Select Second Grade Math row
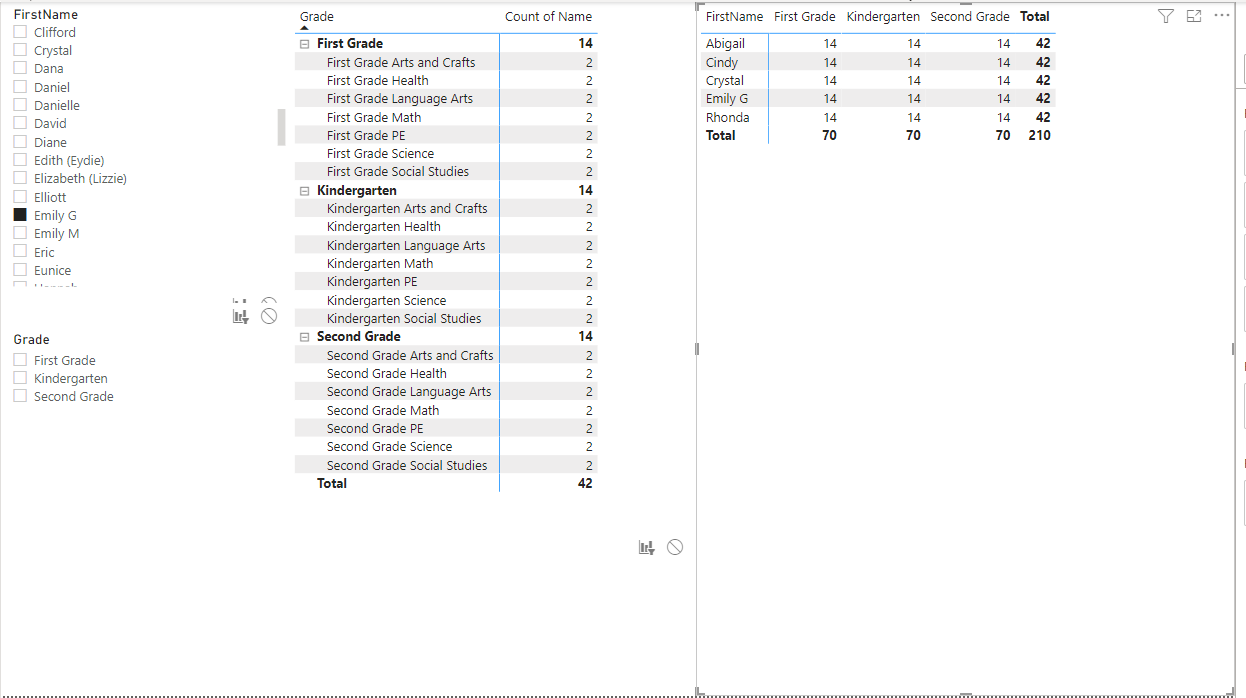 (446, 410)
